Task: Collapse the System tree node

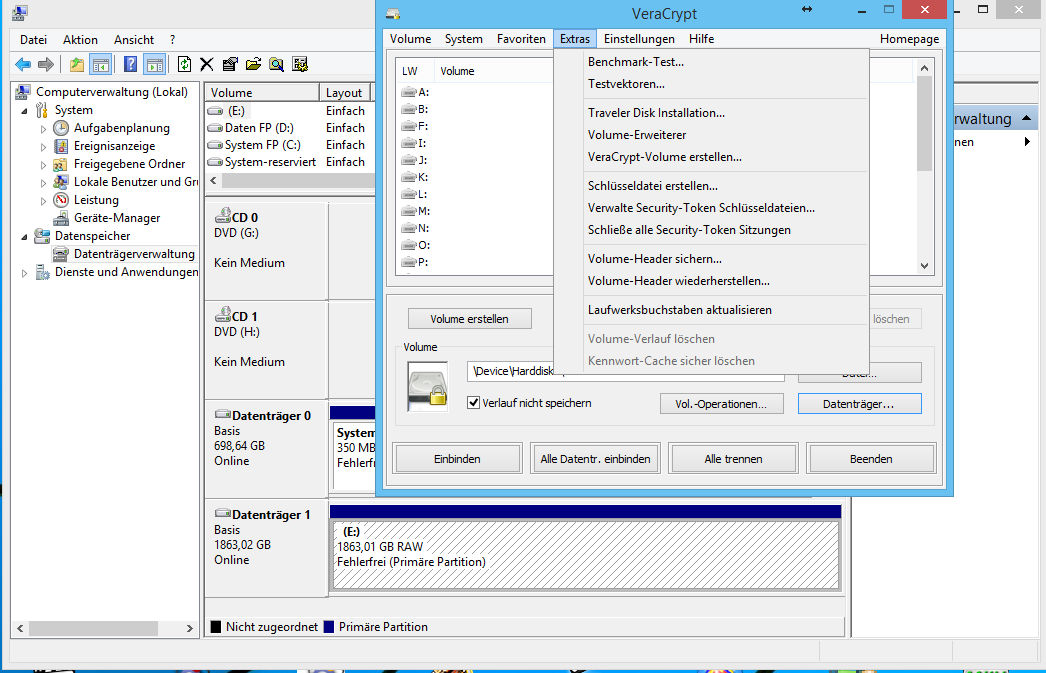Action: coord(25,111)
